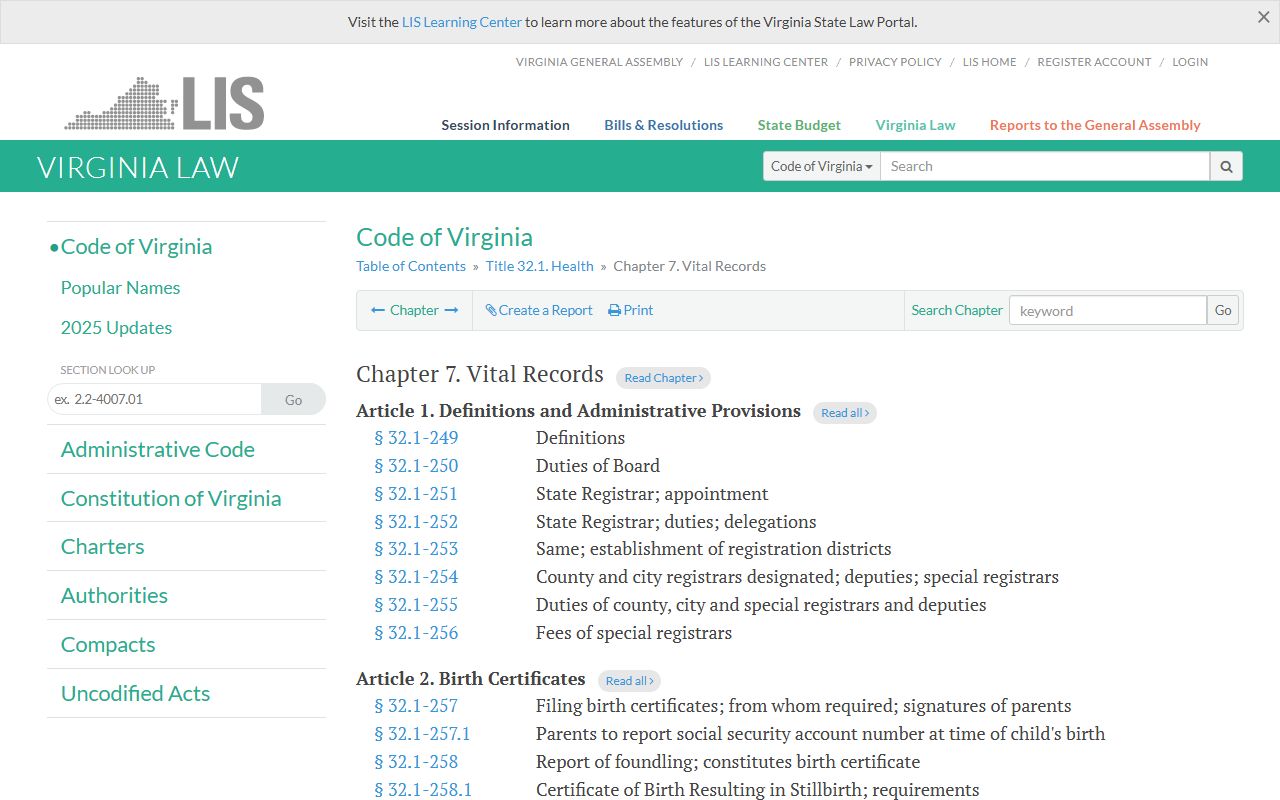The width and height of the screenshot is (1280, 800).
Task: Print this chapter
Action: [631, 310]
